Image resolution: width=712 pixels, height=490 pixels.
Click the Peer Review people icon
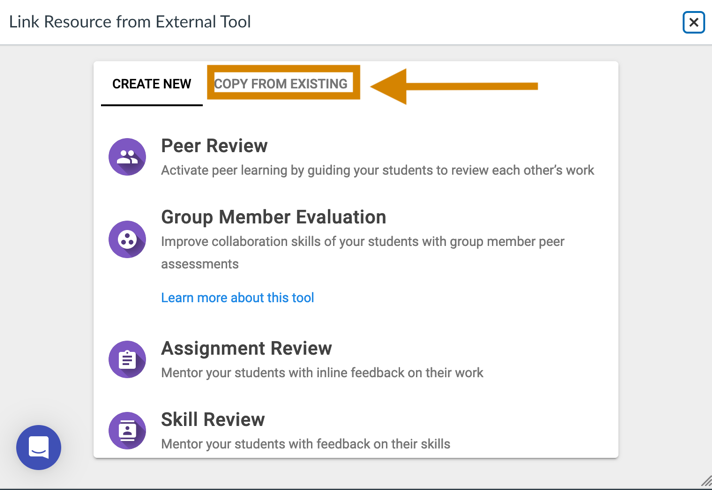(x=127, y=157)
